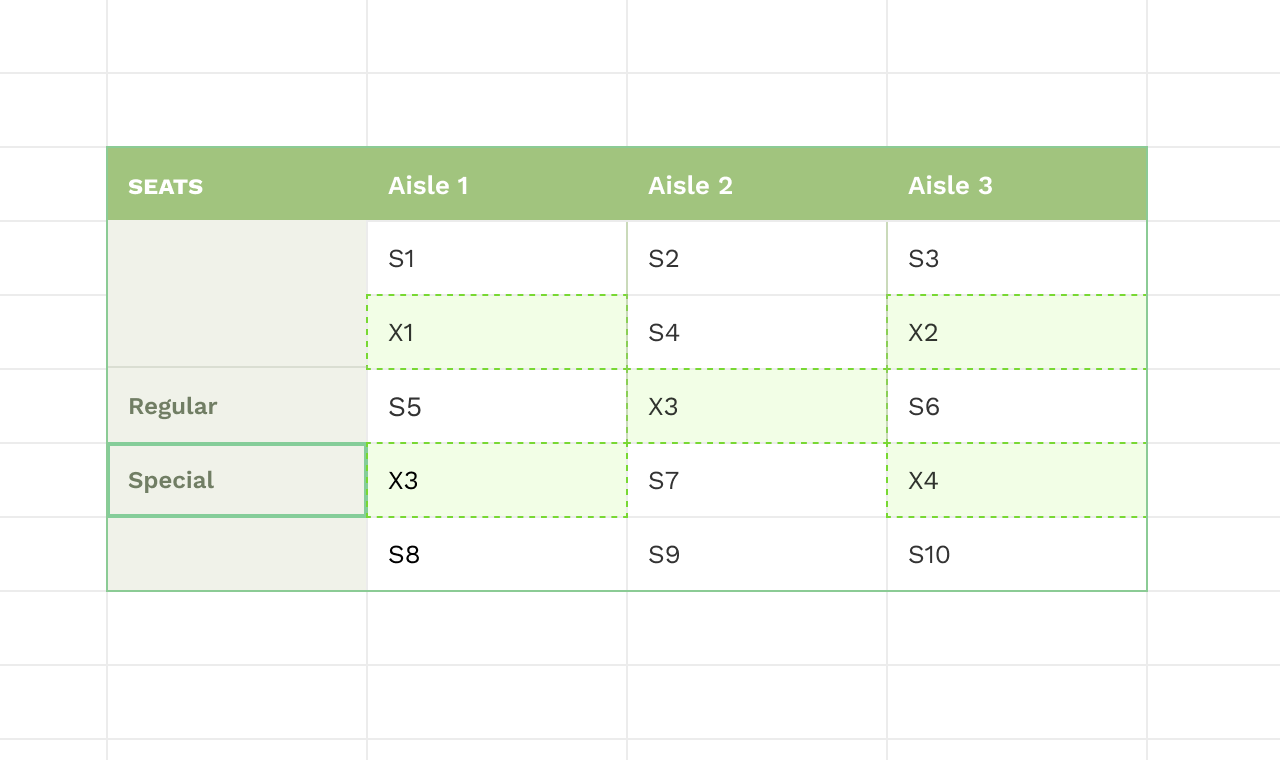Select the X3 cell under Aisle 2

point(757,407)
